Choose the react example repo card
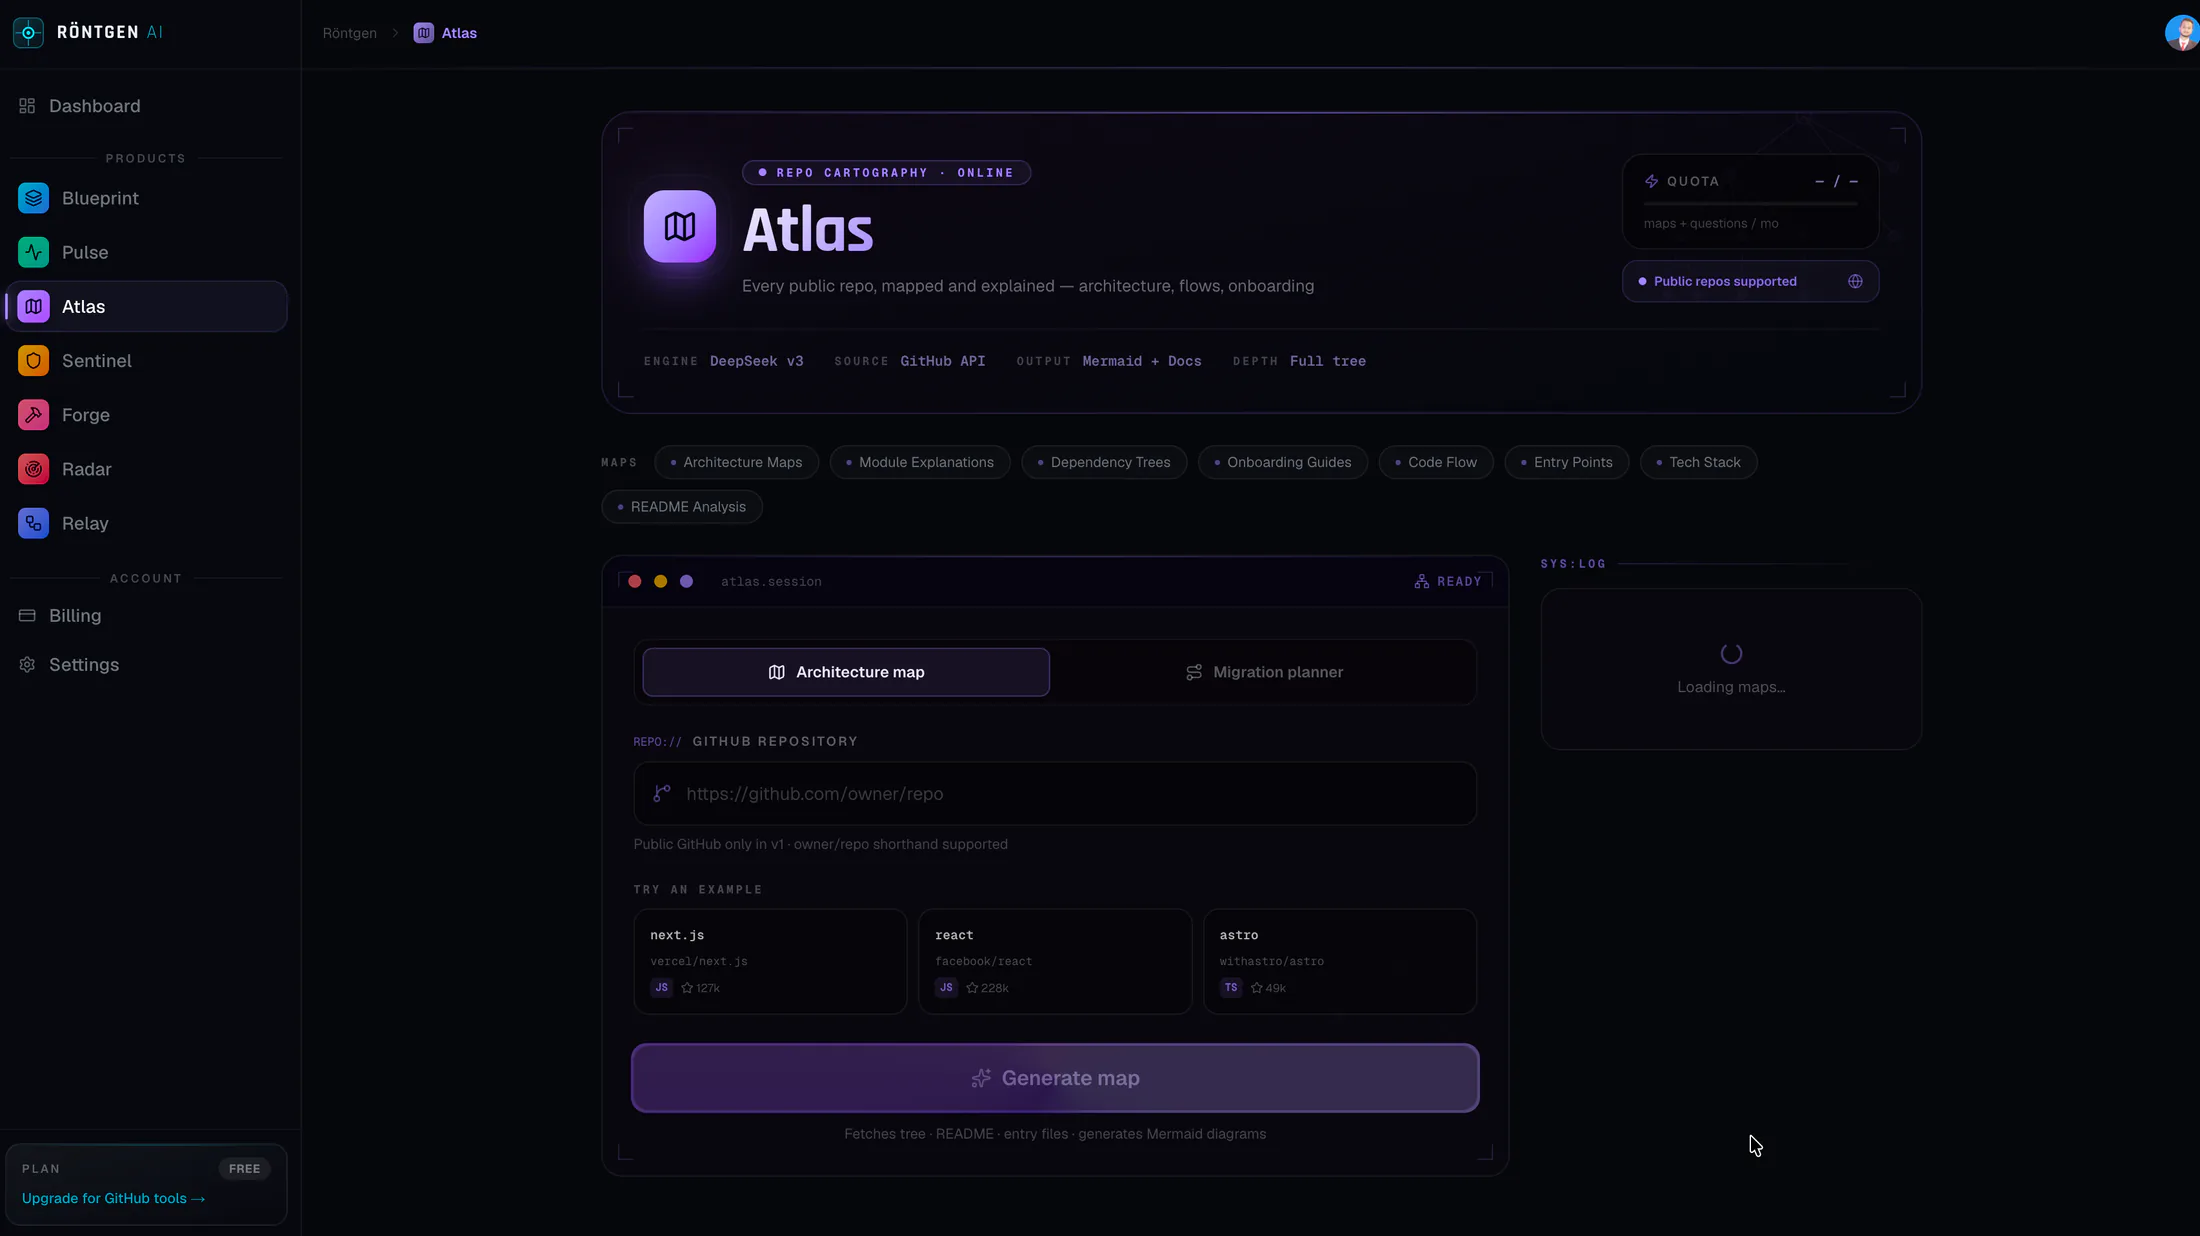Screen dimensions: 2200x1236 tap(1055, 961)
